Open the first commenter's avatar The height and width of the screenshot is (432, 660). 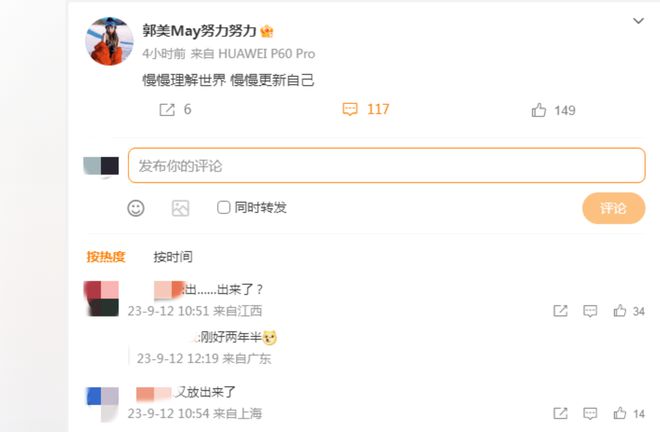tap(101, 299)
